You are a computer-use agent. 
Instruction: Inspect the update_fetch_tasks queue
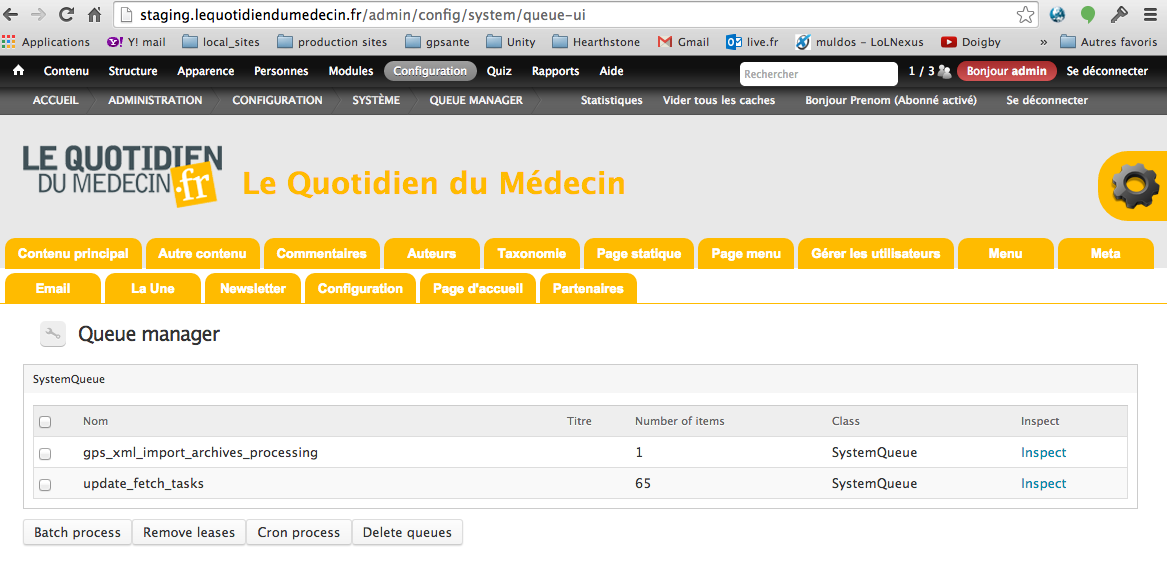(x=1043, y=484)
